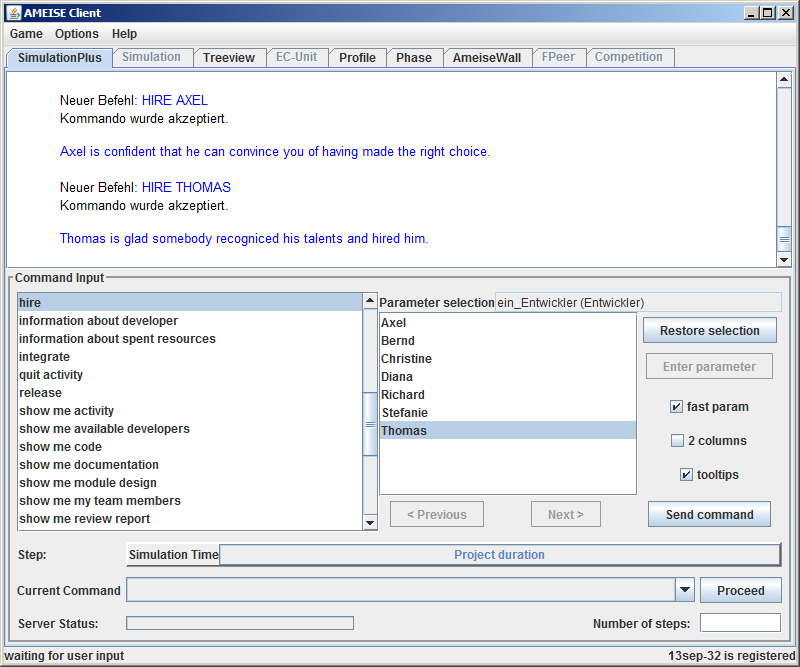Select Christine in the parameter list
Viewport: 800px width, 667px height.
click(407, 359)
